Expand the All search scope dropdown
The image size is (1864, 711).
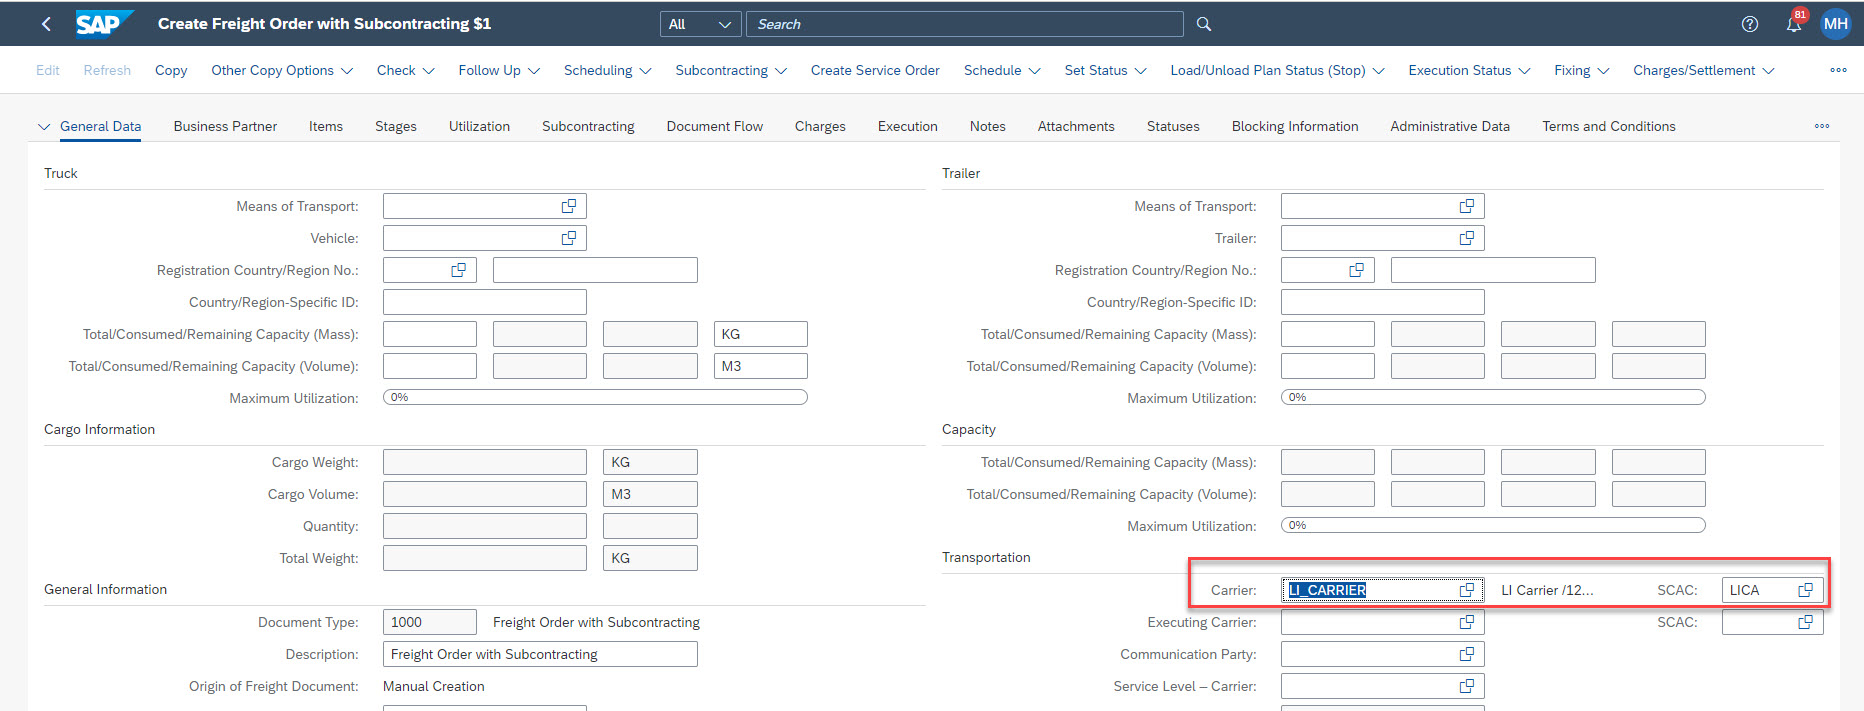coord(701,24)
